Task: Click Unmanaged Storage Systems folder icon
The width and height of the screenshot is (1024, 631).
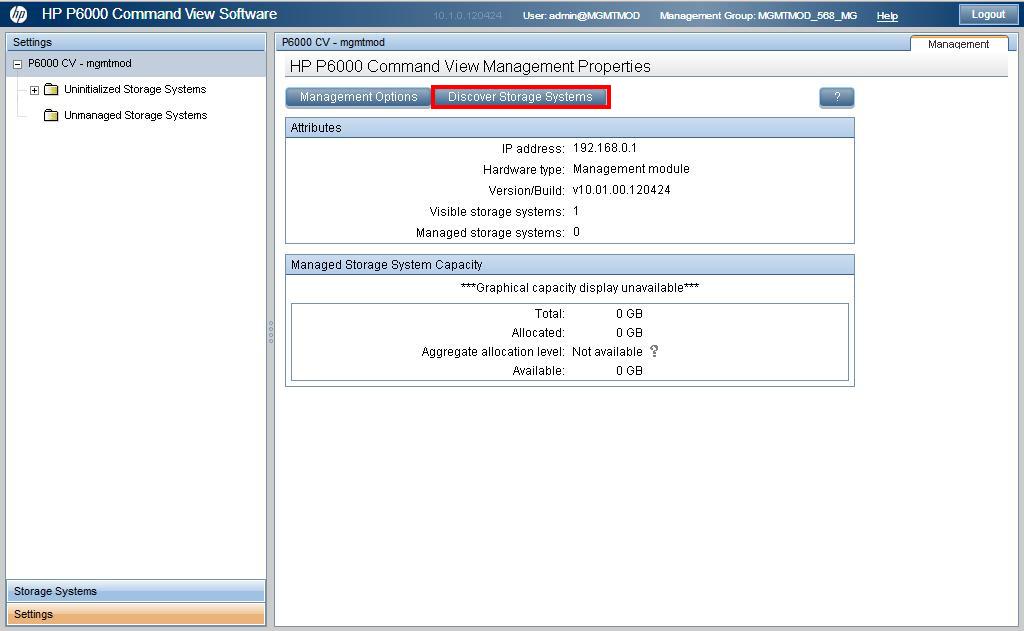Action: (x=51, y=116)
